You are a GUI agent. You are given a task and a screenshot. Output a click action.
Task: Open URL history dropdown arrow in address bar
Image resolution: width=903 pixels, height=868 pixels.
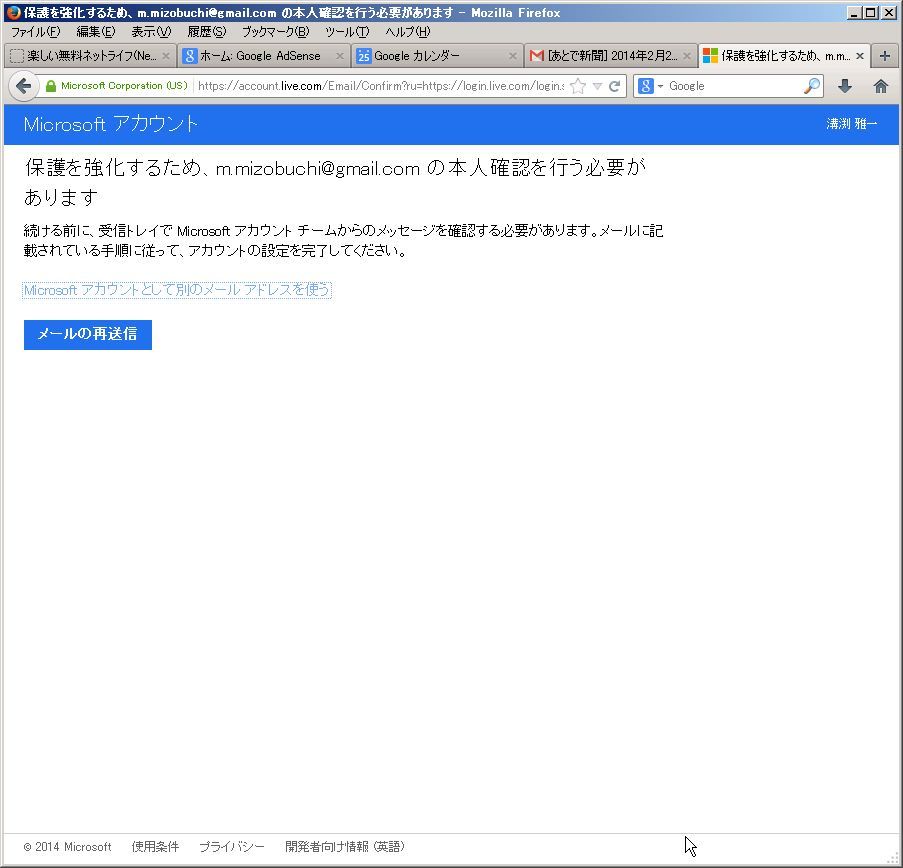pos(597,86)
